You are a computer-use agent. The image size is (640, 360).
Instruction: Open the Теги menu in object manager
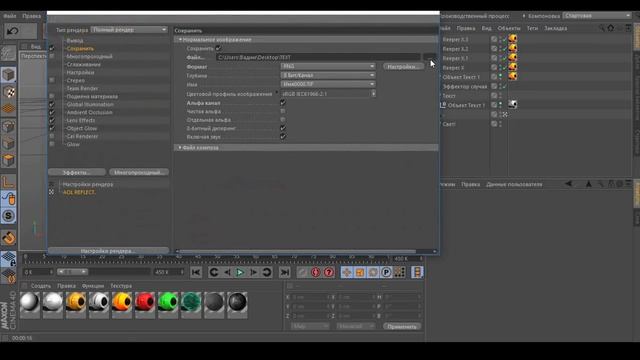point(532,28)
